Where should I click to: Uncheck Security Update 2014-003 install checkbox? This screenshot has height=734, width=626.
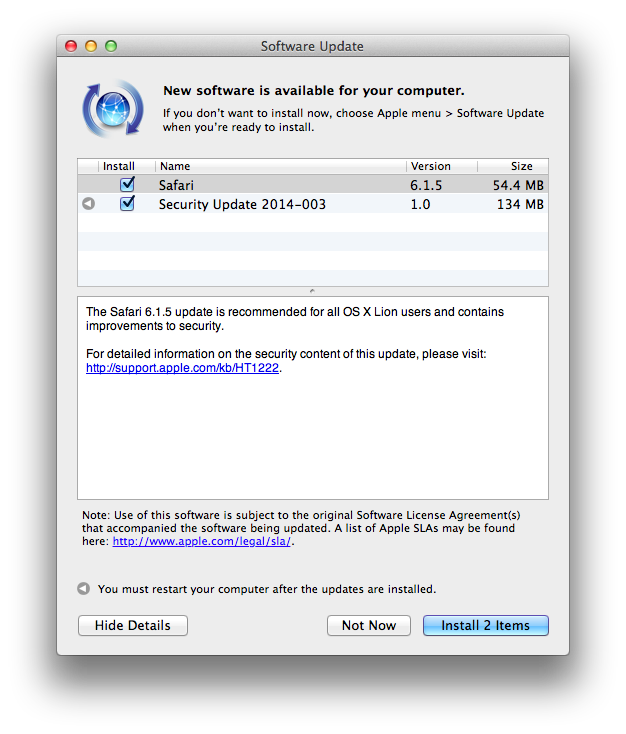[127, 204]
